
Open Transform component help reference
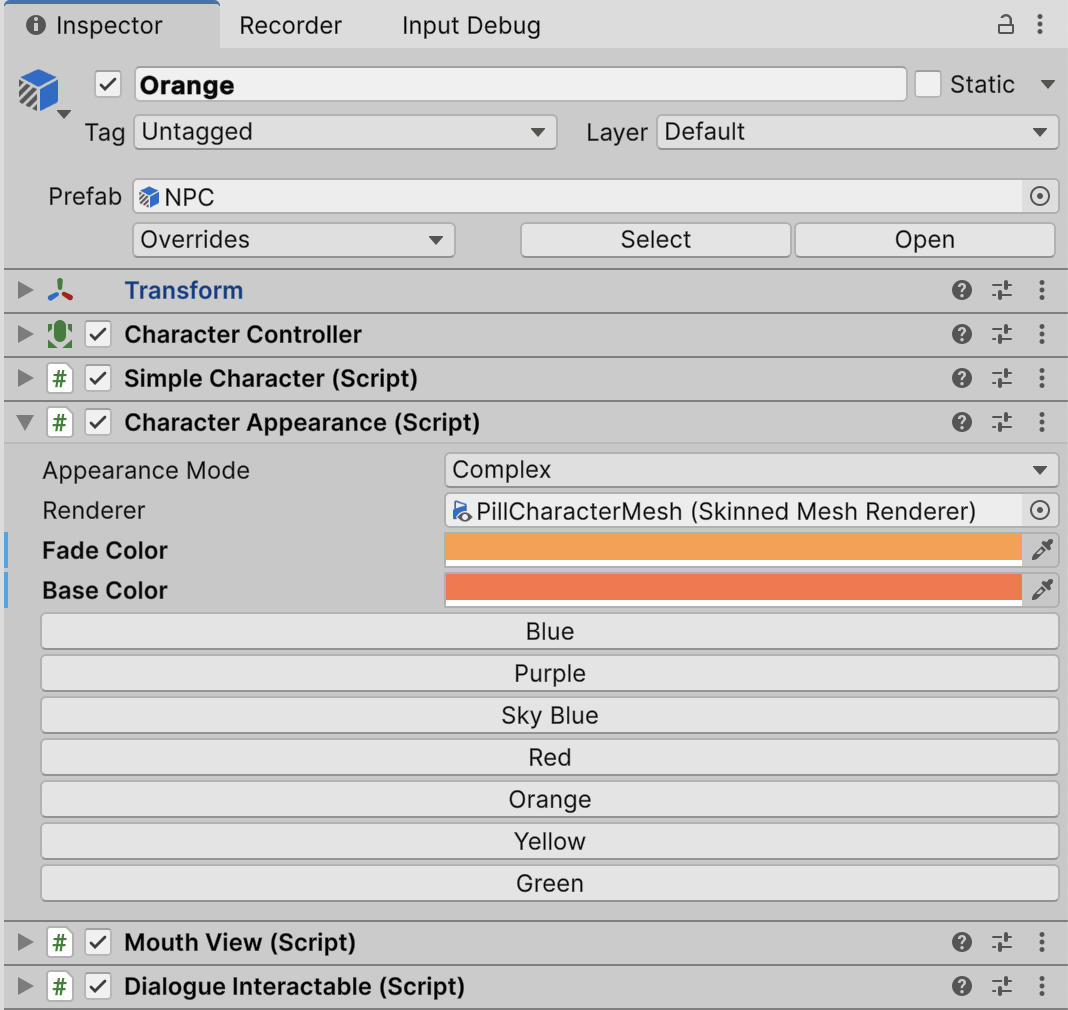click(x=962, y=291)
